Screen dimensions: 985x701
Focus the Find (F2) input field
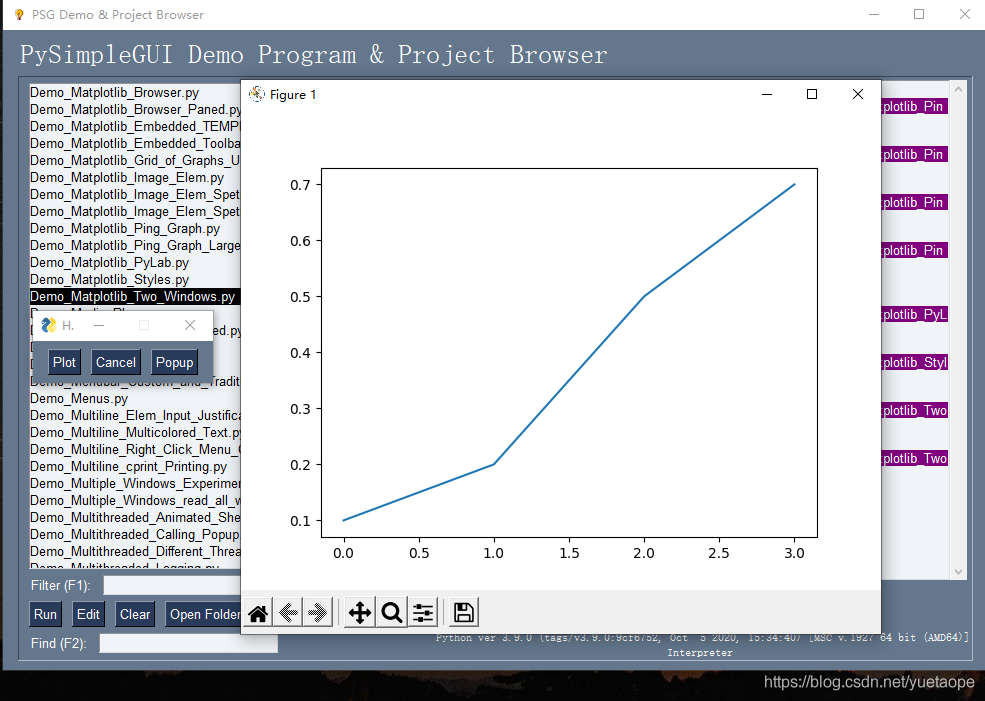[x=188, y=643]
